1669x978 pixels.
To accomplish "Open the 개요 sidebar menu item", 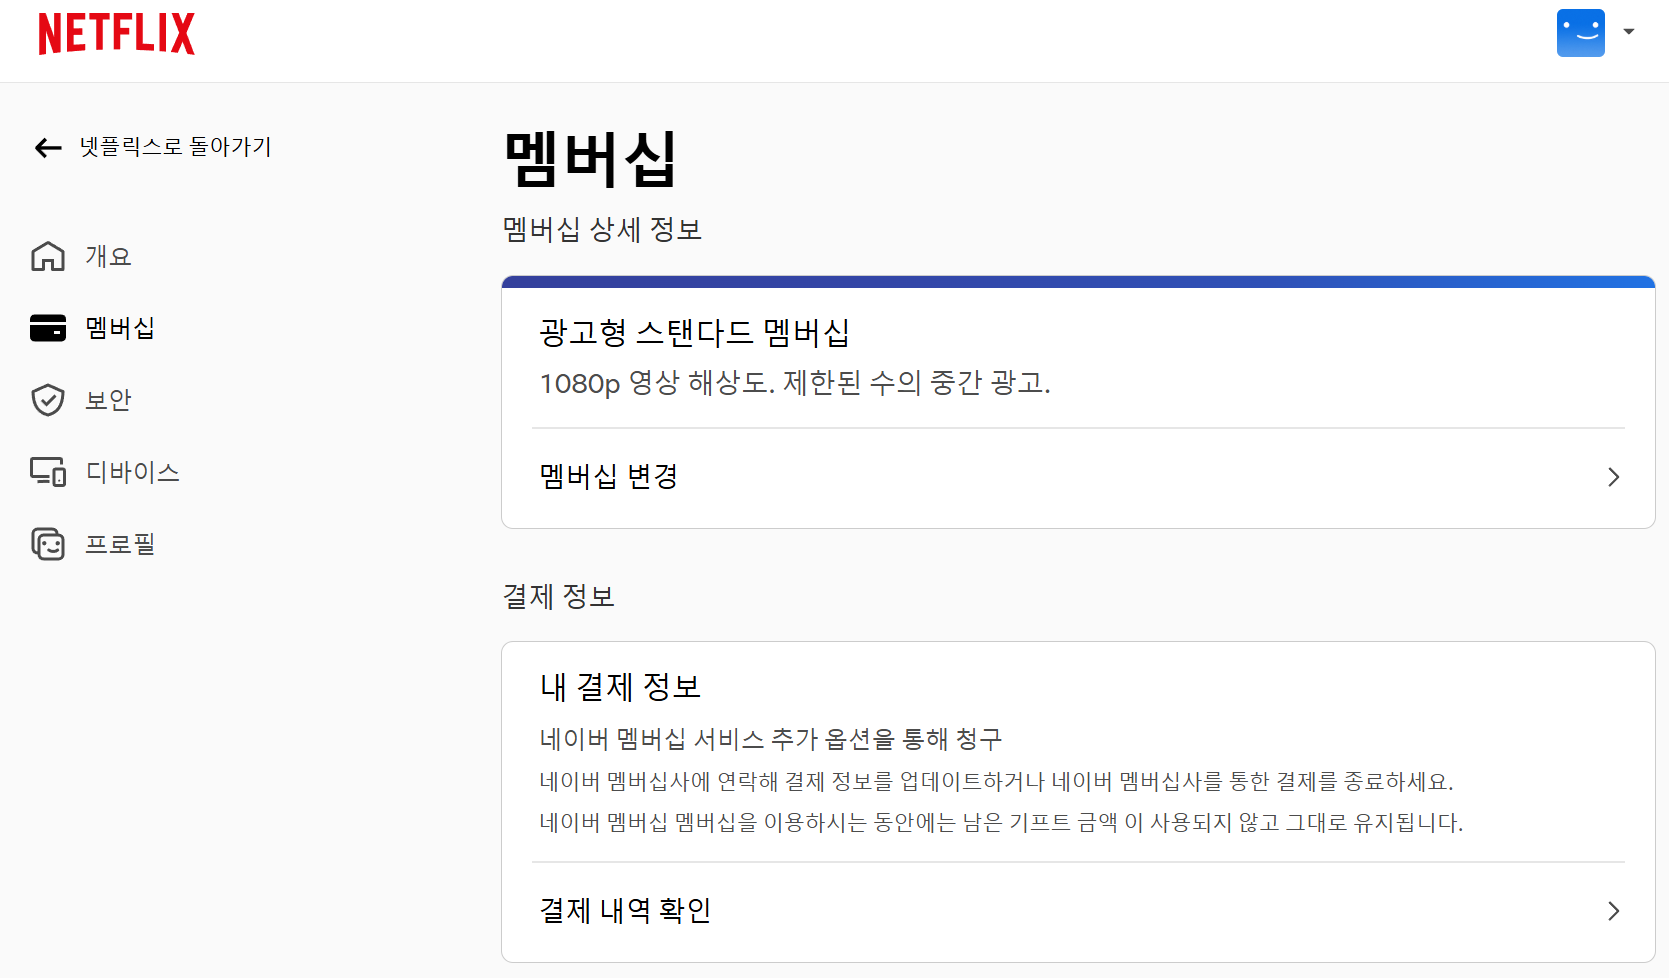I will click(108, 256).
